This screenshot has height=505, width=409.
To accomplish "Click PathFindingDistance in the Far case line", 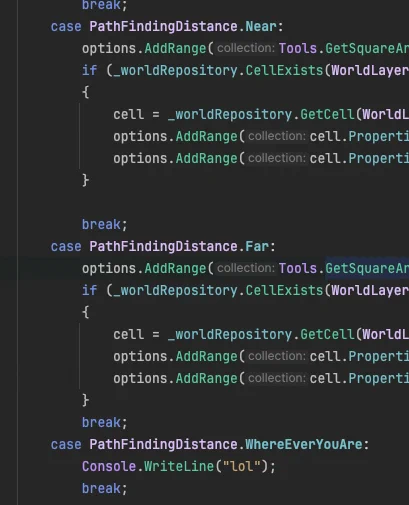I will [x=163, y=247].
